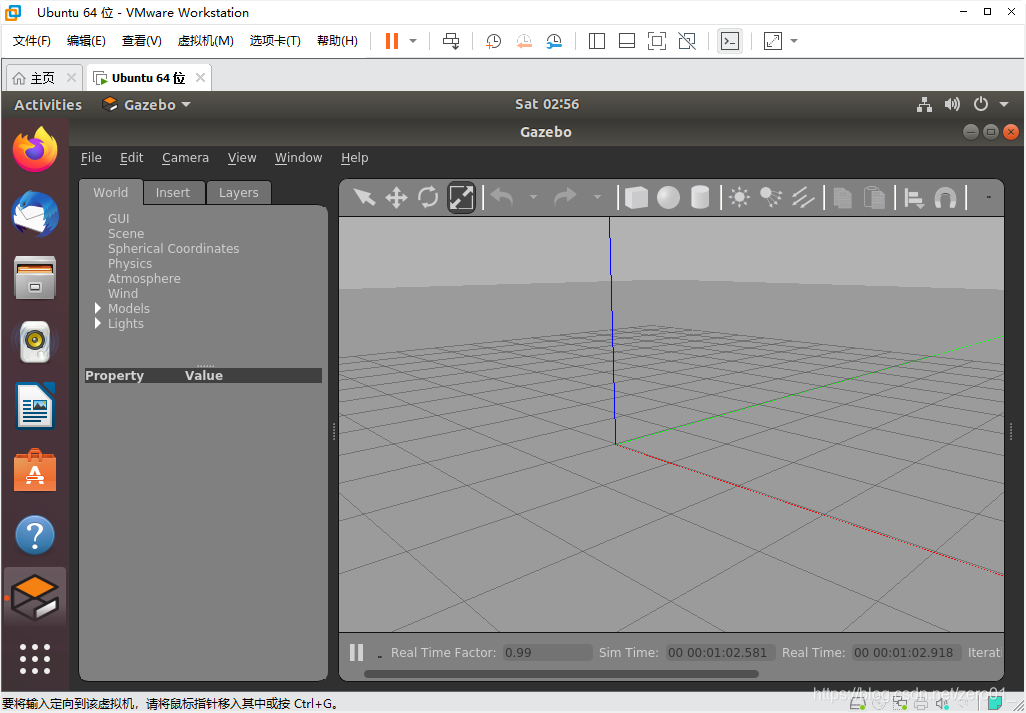Click the bottom status horizontal scrollbar
Image resolution: width=1026 pixels, height=713 pixels.
click(561, 674)
